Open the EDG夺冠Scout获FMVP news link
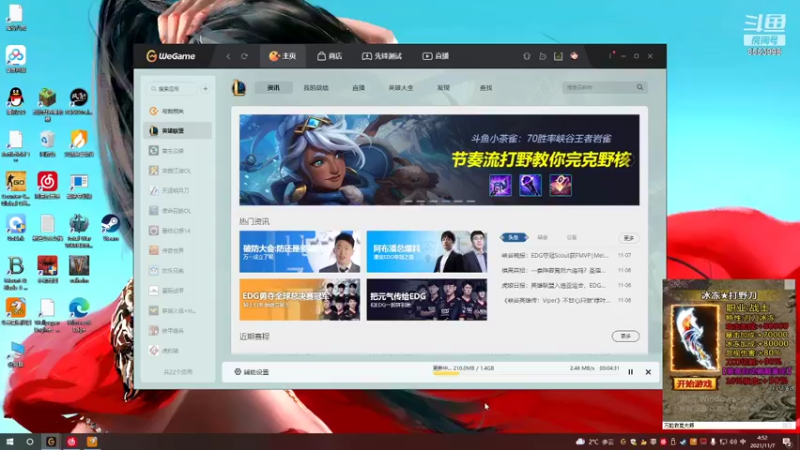Viewport: 800px width, 450px height. [x=555, y=255]
